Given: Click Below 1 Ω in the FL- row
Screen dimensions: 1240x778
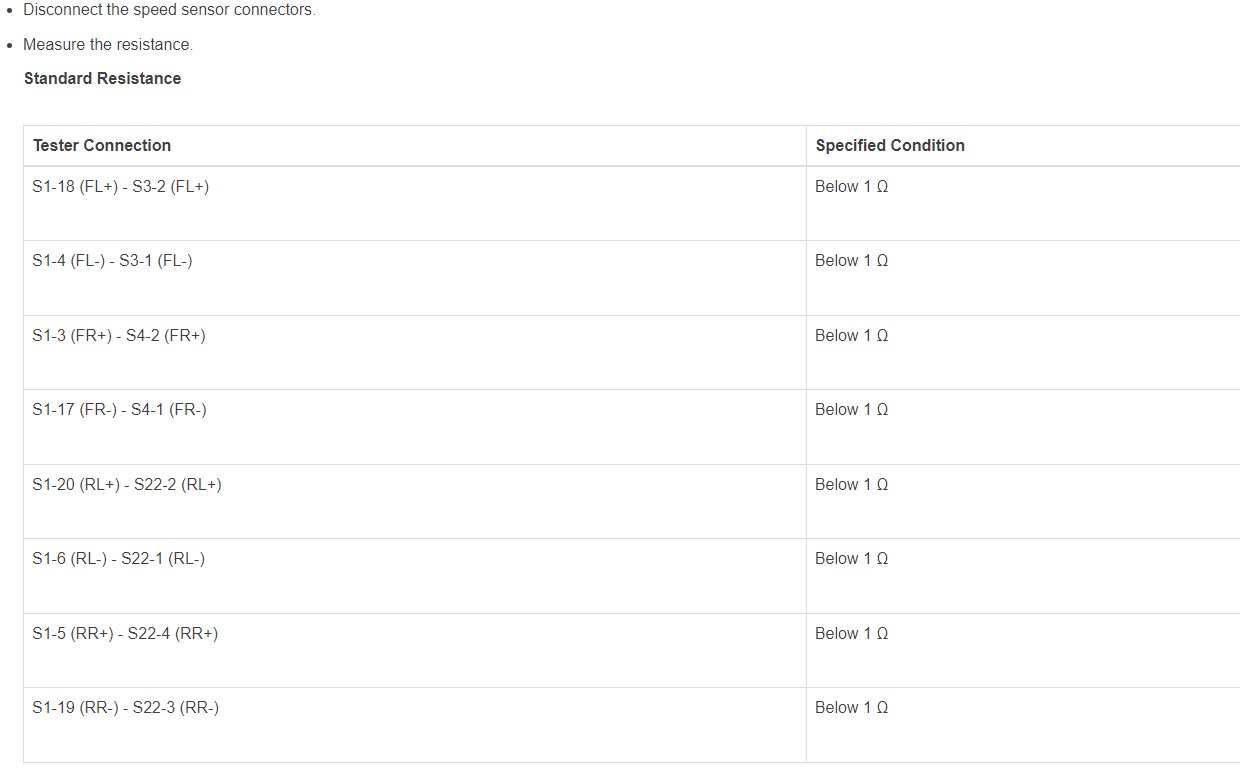Looking at the screenshot, I should (x=851, y=261).
